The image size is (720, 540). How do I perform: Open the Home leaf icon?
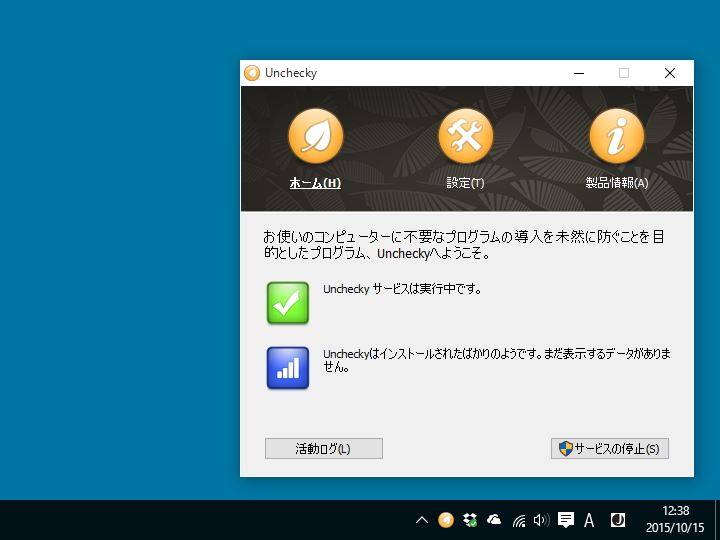pyautogui.click(x=315, y=136)
